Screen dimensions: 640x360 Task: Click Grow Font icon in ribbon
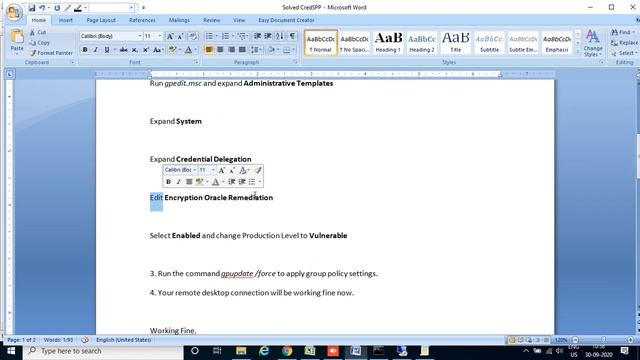click(x=170, y=36)
